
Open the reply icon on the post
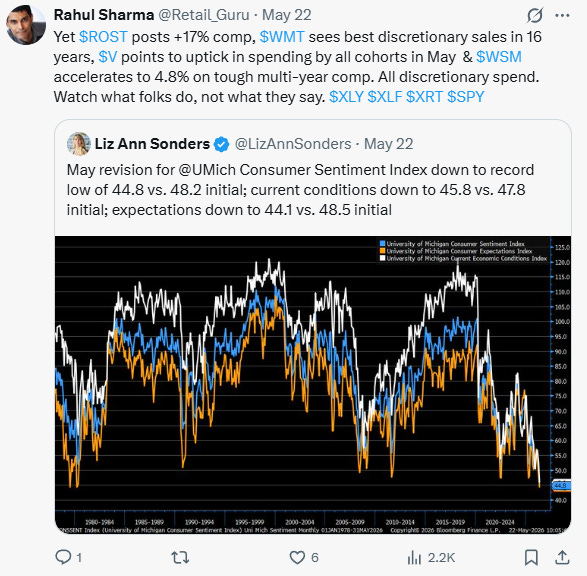click(63, 557)
